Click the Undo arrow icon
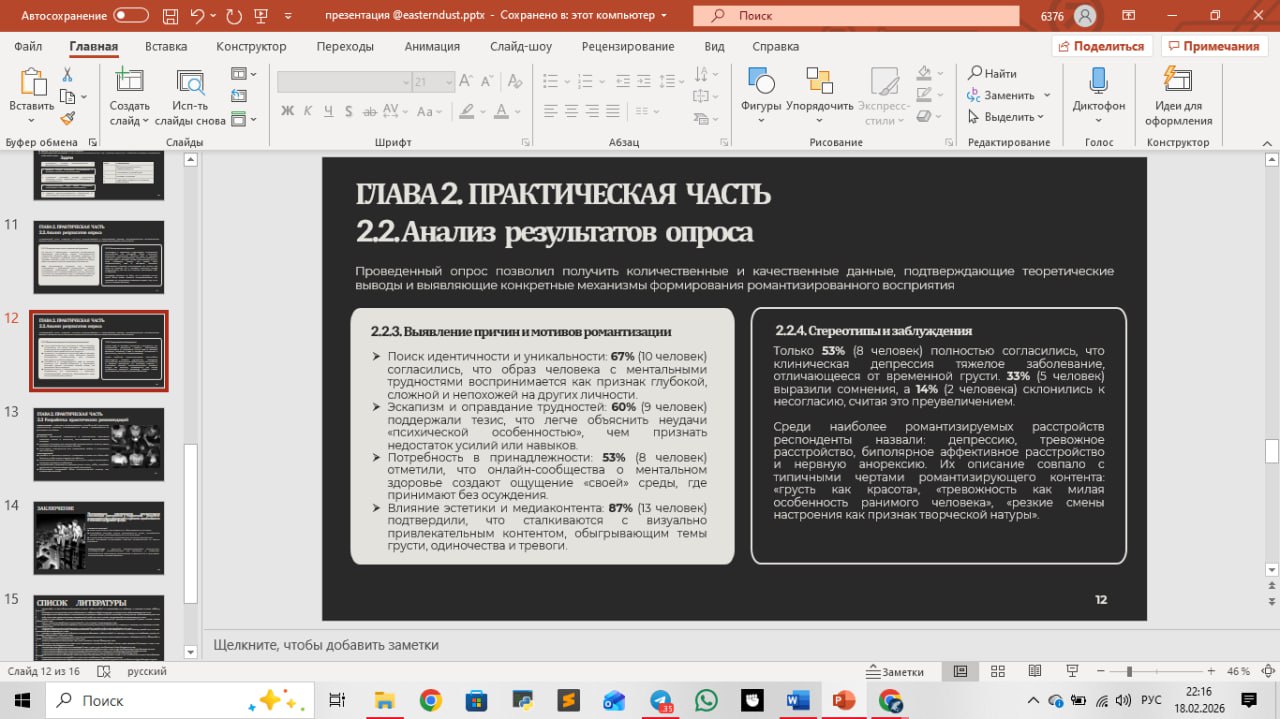1280x719 pixels. click(198, 16)
